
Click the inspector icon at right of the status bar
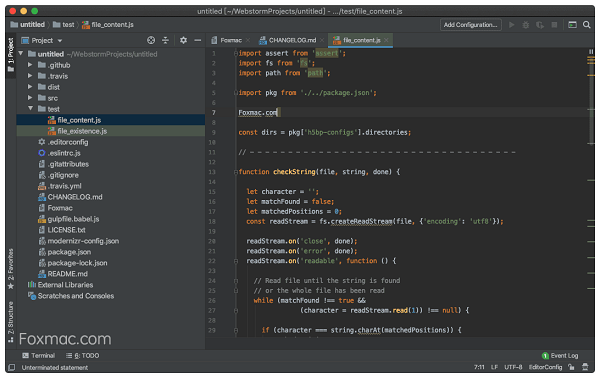pos(585,367)
